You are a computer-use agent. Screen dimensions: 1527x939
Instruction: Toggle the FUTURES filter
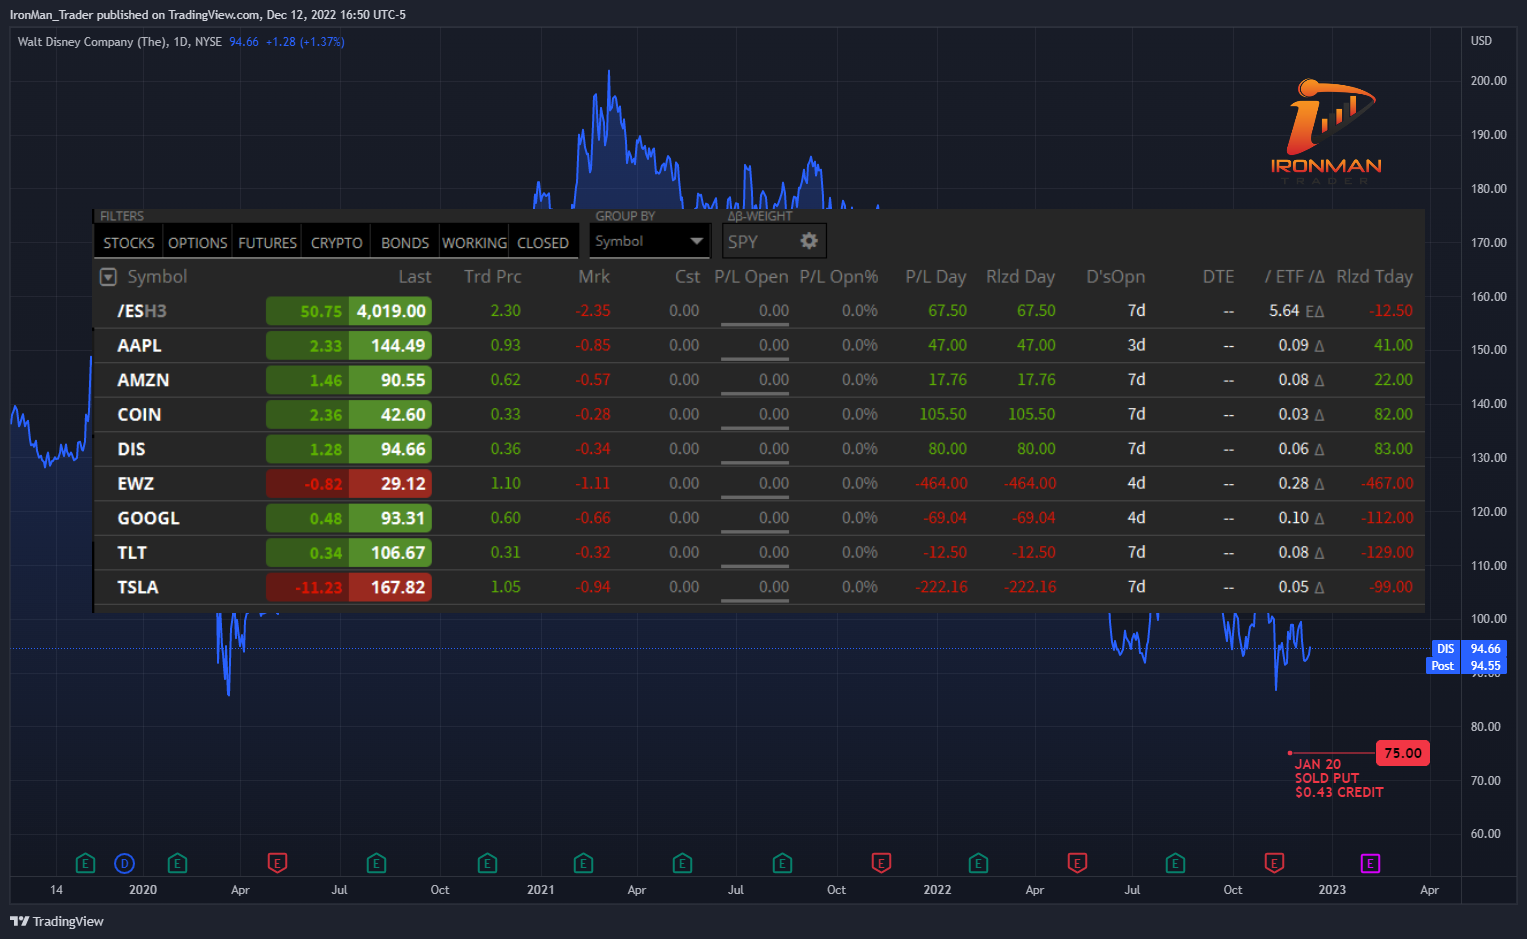click(267, 243)
